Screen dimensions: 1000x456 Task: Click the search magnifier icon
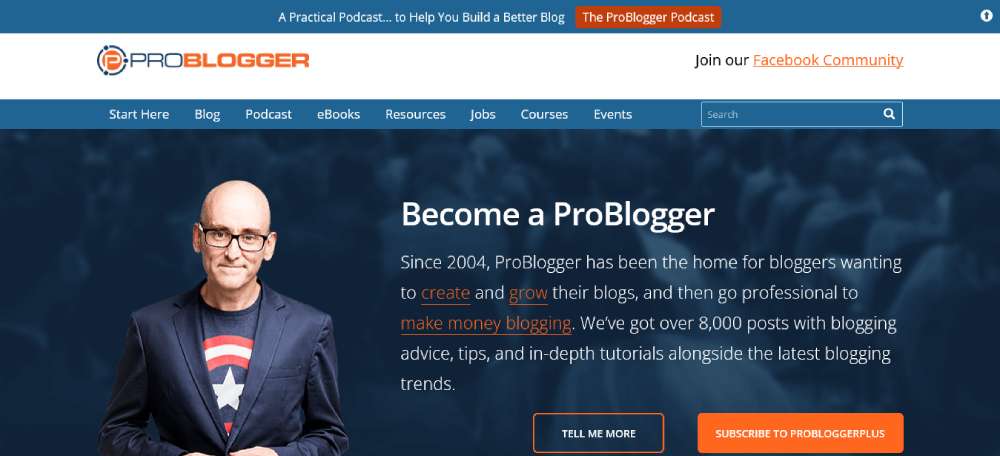tap(889, 114)
